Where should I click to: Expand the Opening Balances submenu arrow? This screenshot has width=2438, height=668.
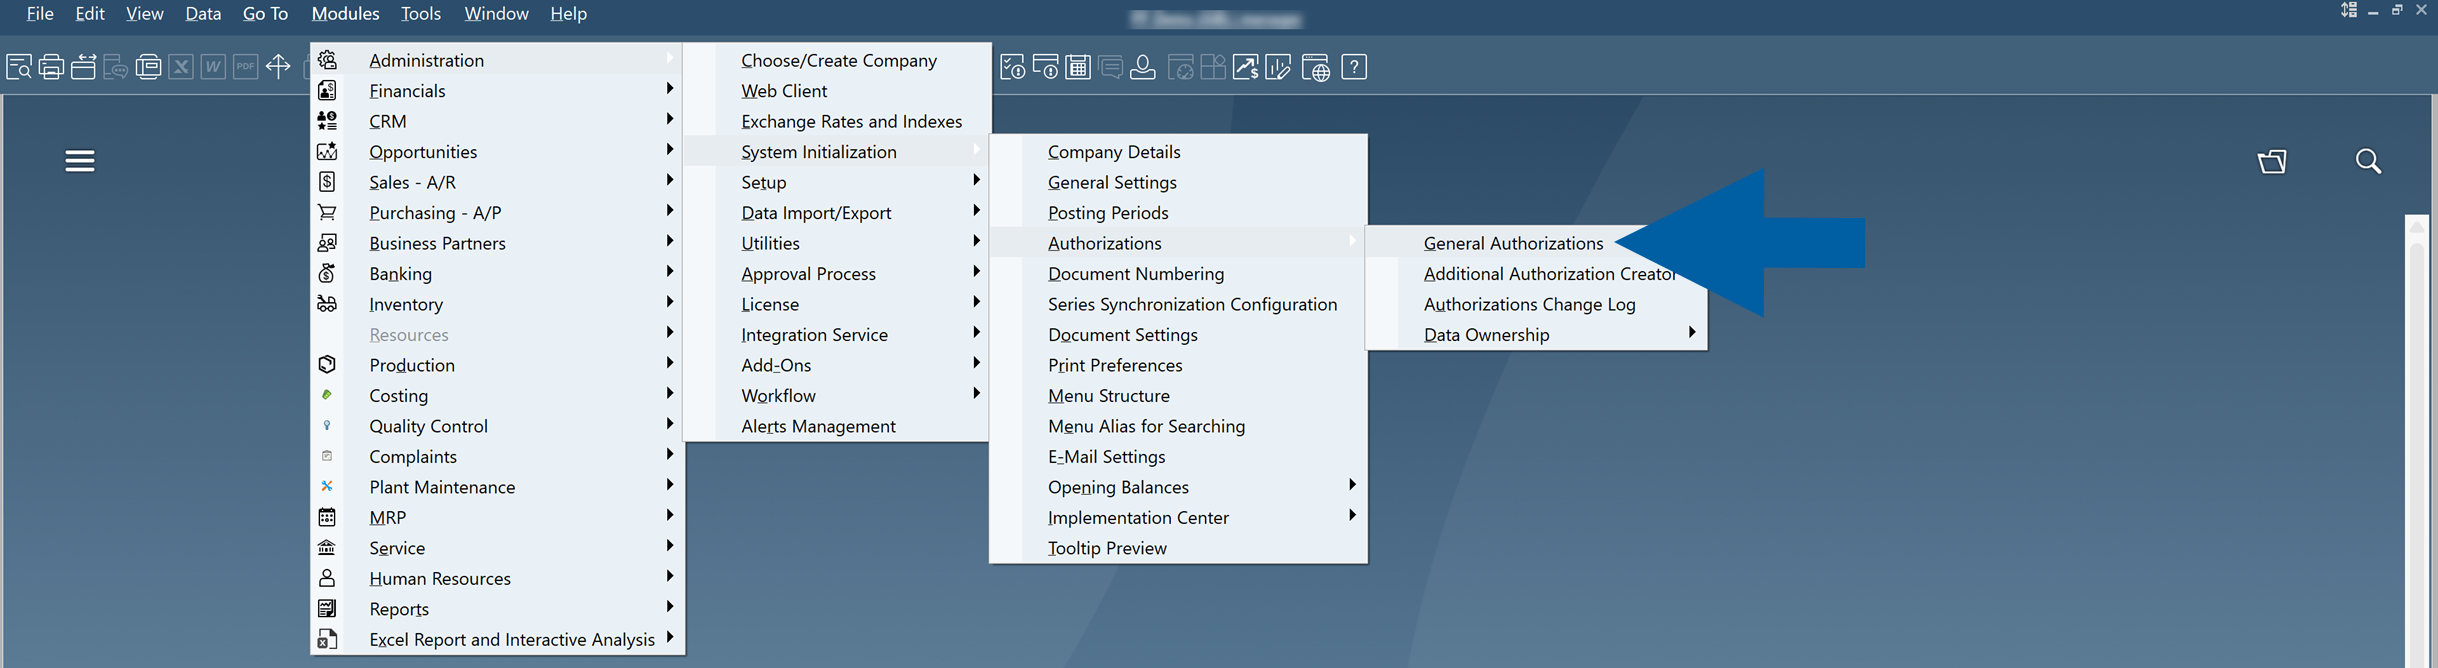[x=1352, y=485]
